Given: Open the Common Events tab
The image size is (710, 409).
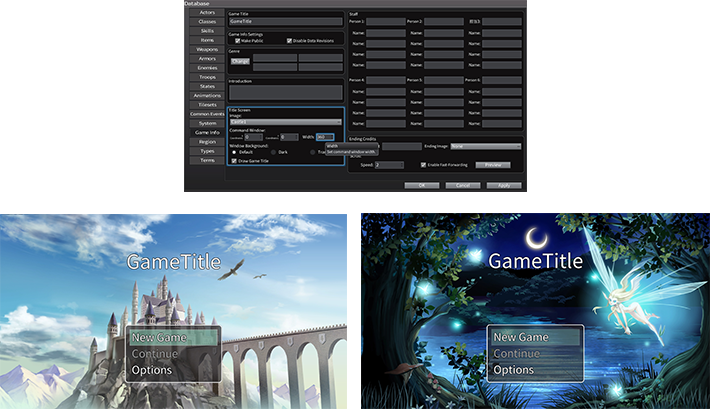Looking at the screenshot, I should (x=206, y=114).
